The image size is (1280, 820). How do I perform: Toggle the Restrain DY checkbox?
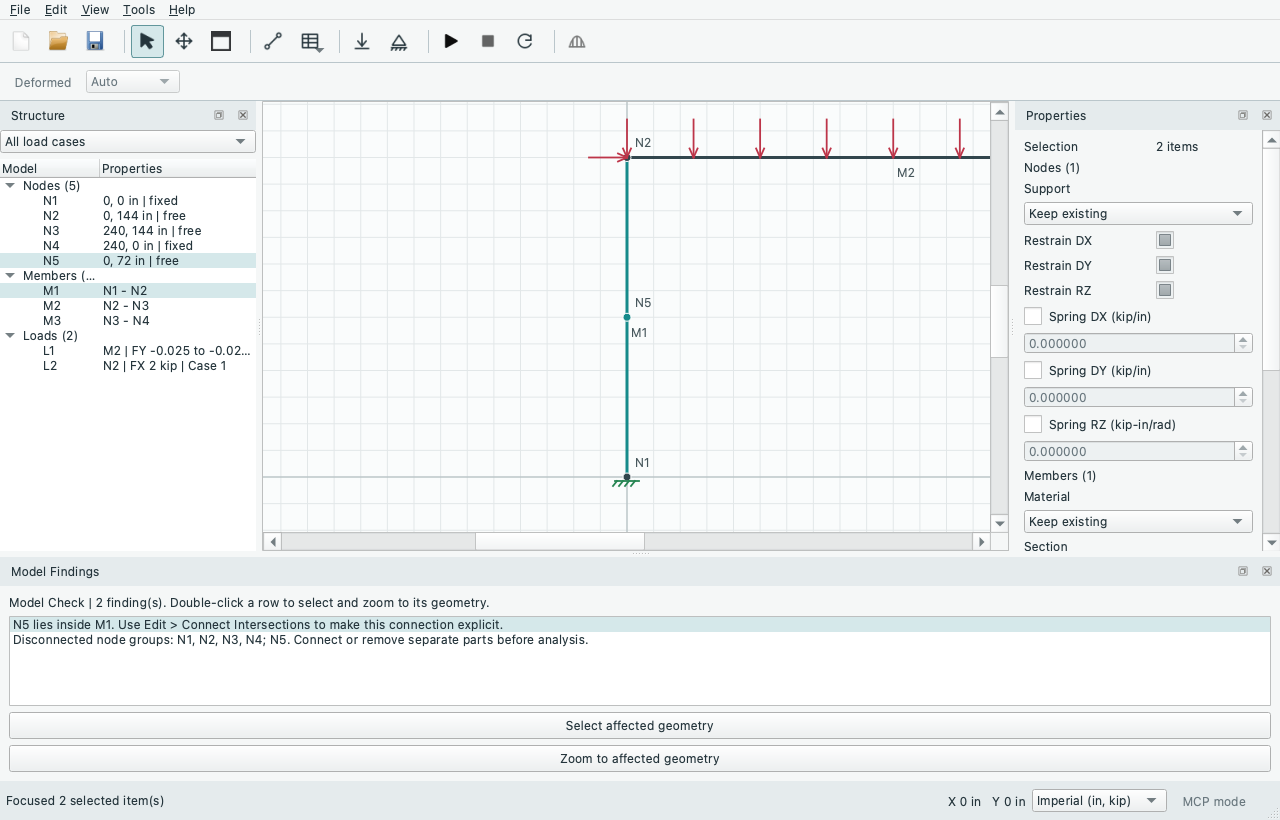coord(1165,265)
